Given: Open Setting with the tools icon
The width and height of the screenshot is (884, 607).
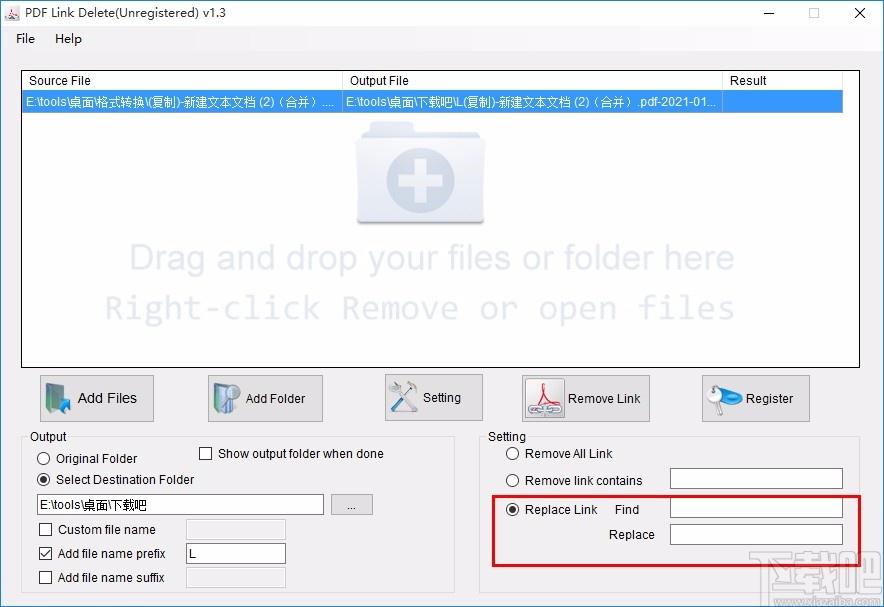Looking at the screenshot, I should tap(434, 398).
